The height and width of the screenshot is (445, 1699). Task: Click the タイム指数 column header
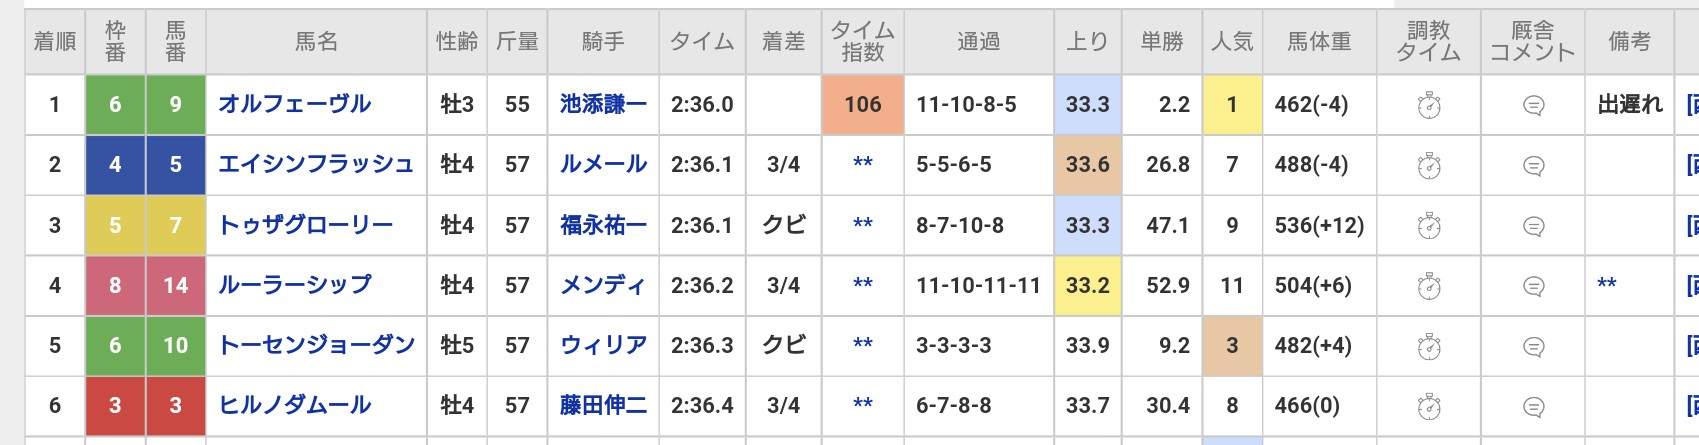point(862,42)
